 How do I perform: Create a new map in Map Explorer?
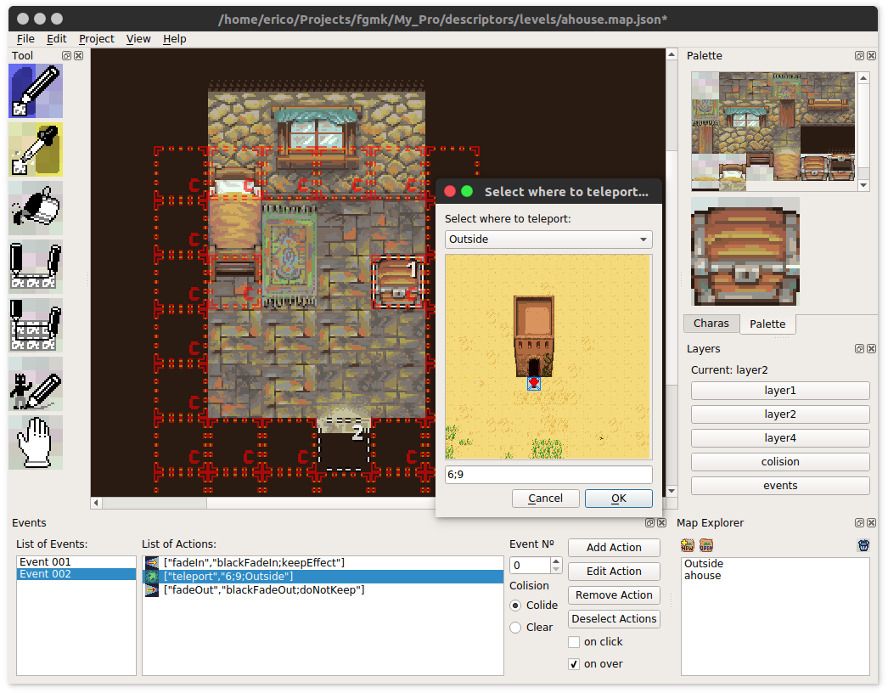coord(687,546)
